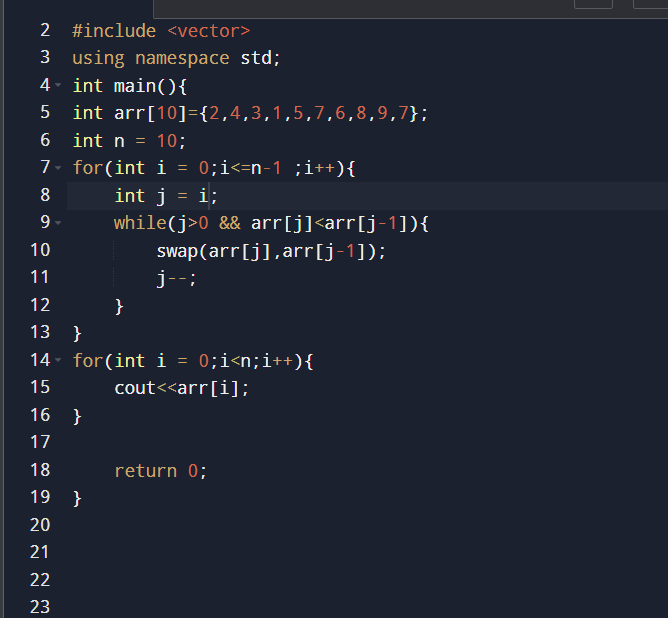Click '#include' on line 2

tap(114, 31)
